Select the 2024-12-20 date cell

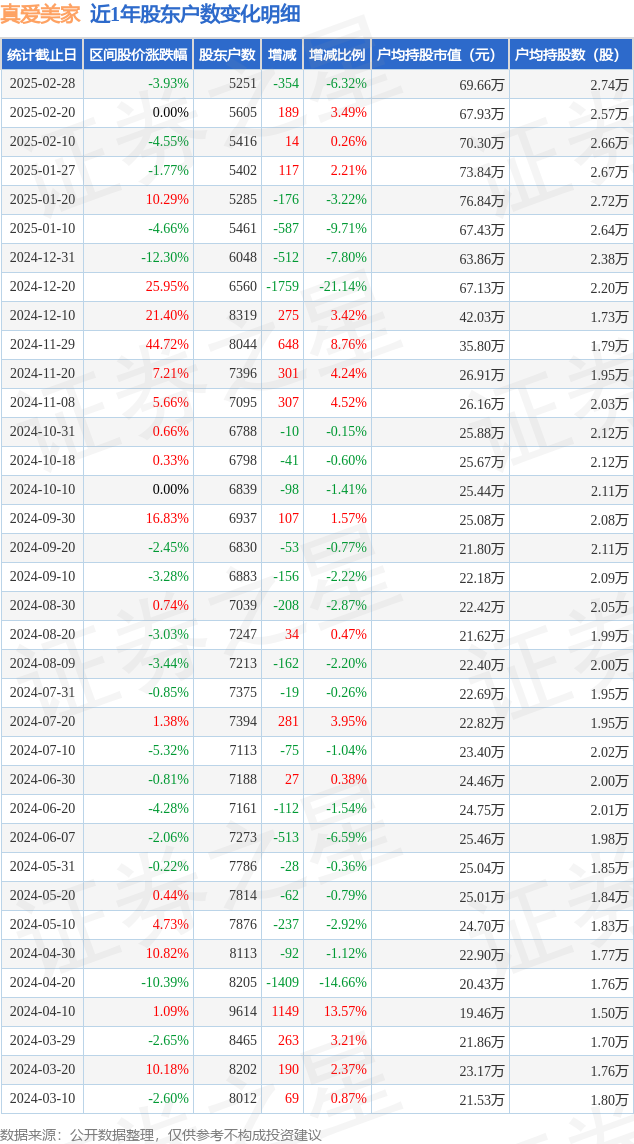tap(42, 287)
